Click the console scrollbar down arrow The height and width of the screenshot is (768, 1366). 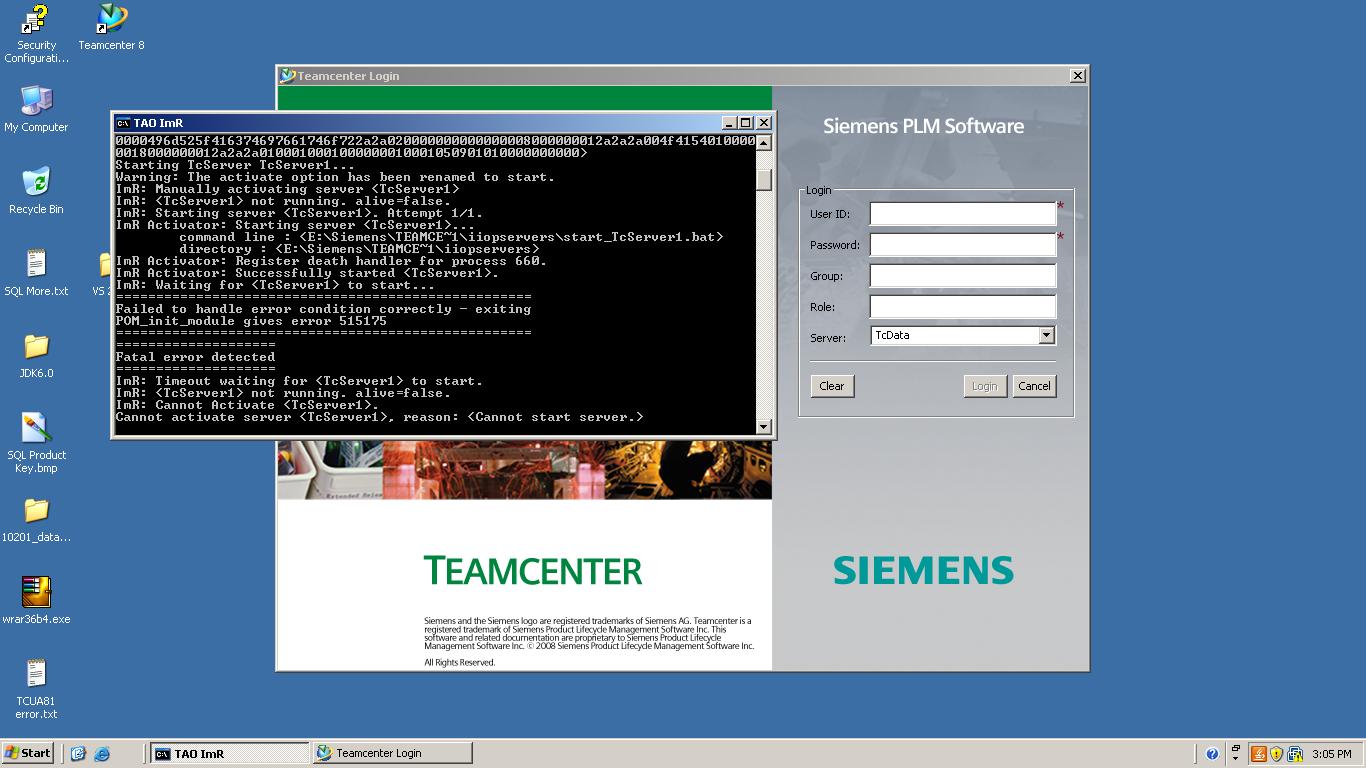pos(764,426)
